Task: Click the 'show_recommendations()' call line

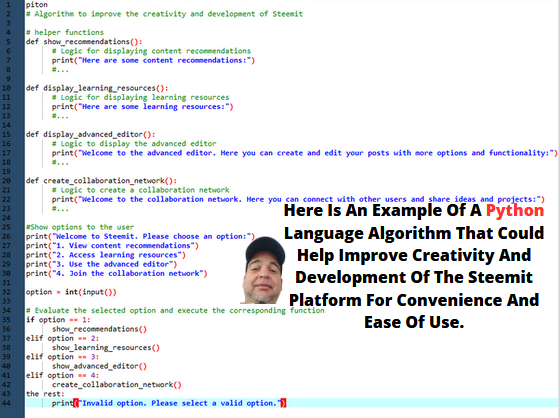Action: click(x=99, y=329)
